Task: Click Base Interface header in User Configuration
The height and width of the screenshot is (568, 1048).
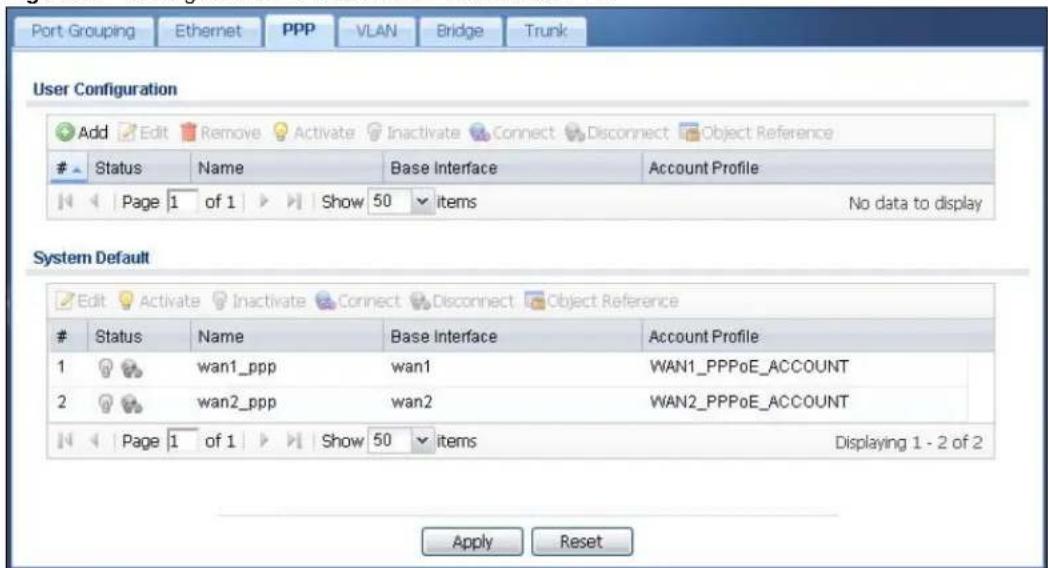Action: [x=513, y=168]
